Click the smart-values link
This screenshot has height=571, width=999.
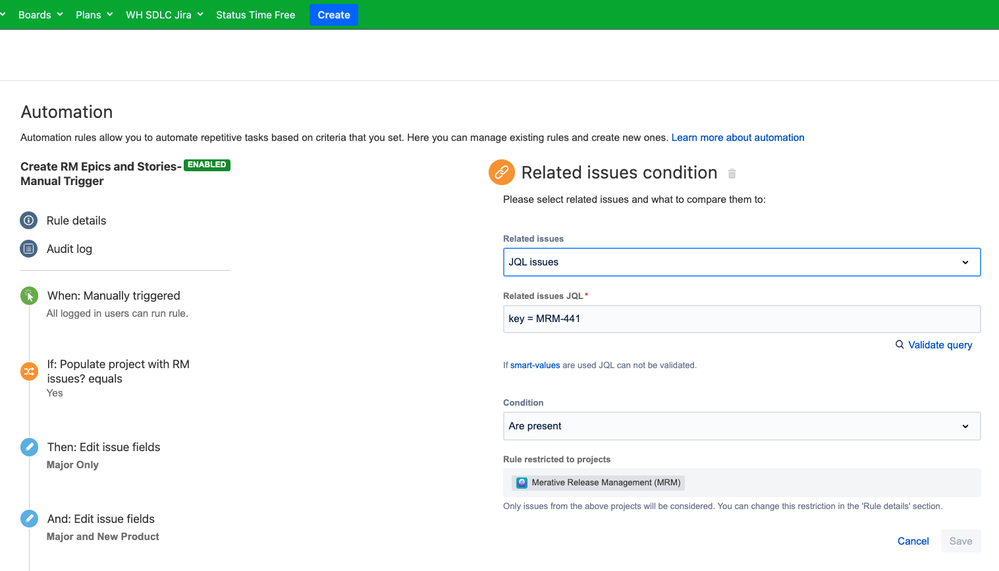pyautogui.click(x=535, y=365)
